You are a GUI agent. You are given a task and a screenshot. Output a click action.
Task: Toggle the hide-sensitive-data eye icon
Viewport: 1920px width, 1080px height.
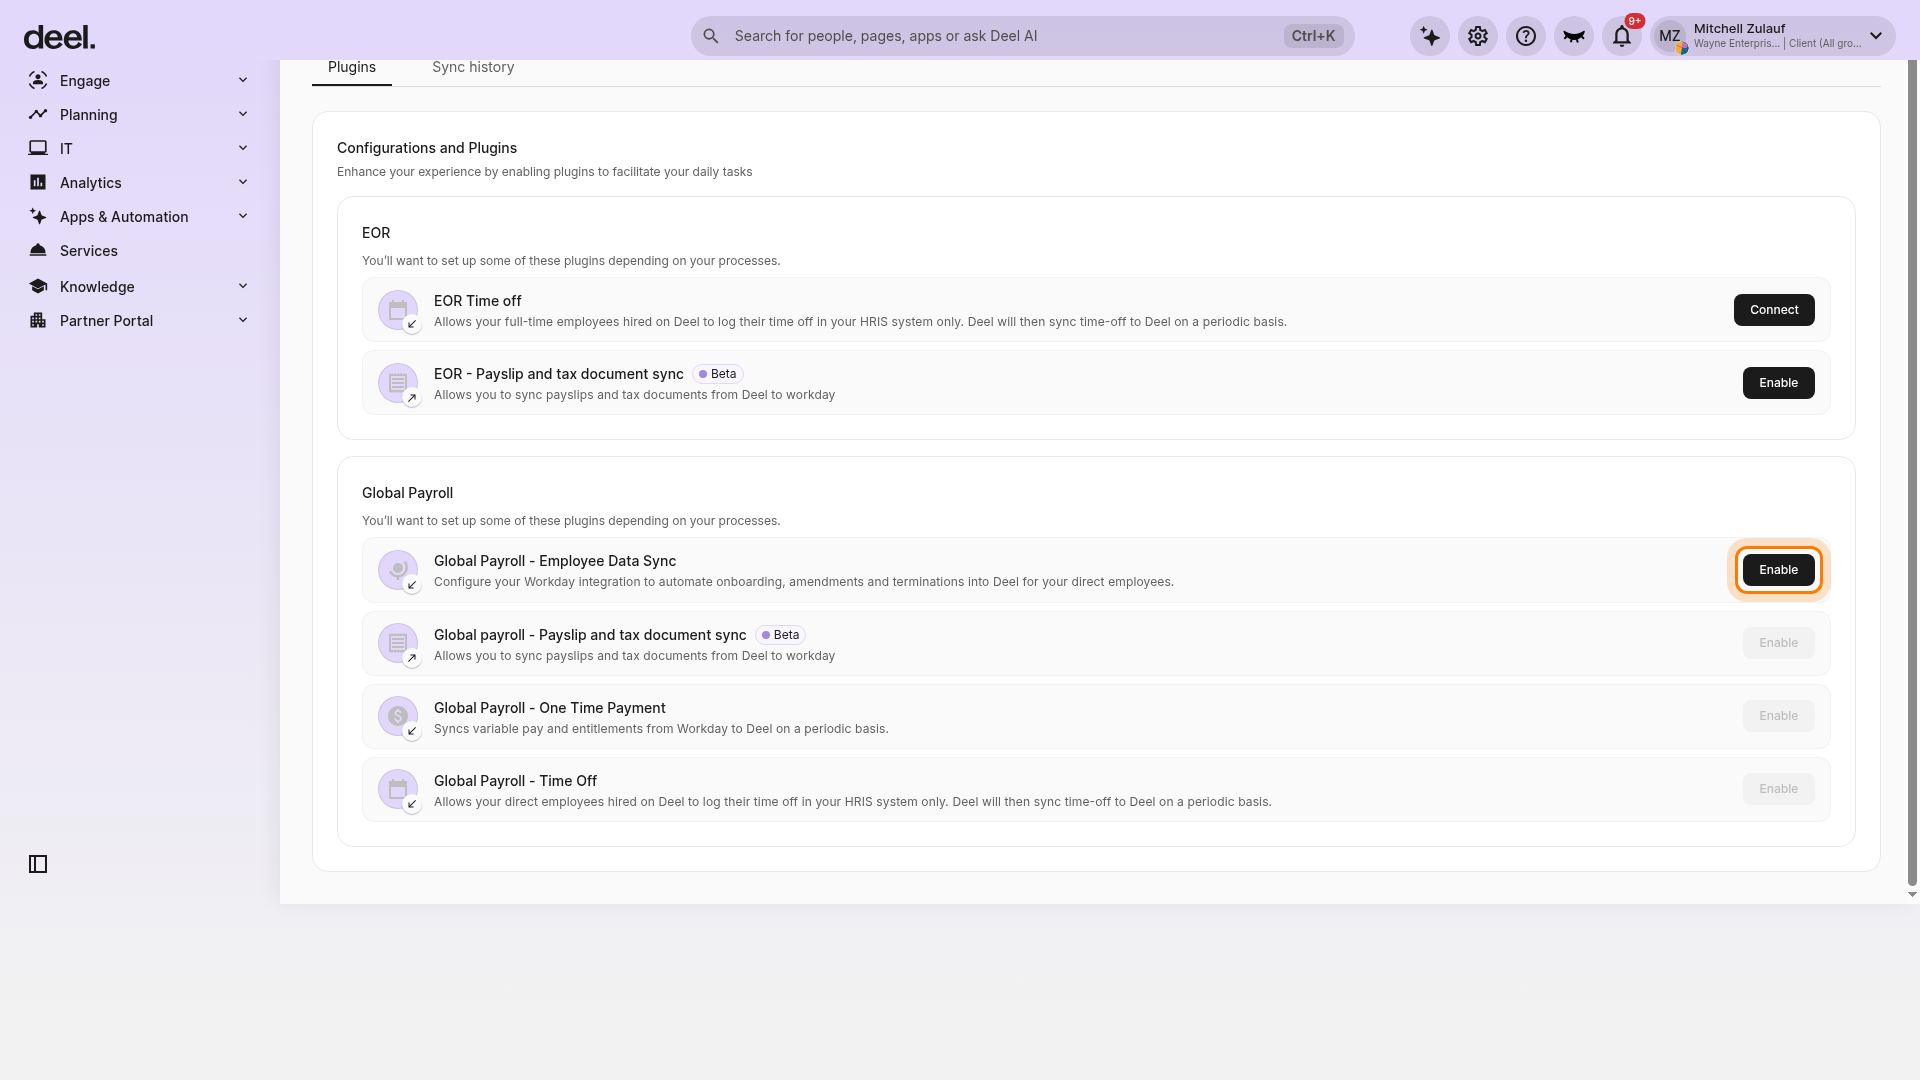click(x=1574, y=36)
